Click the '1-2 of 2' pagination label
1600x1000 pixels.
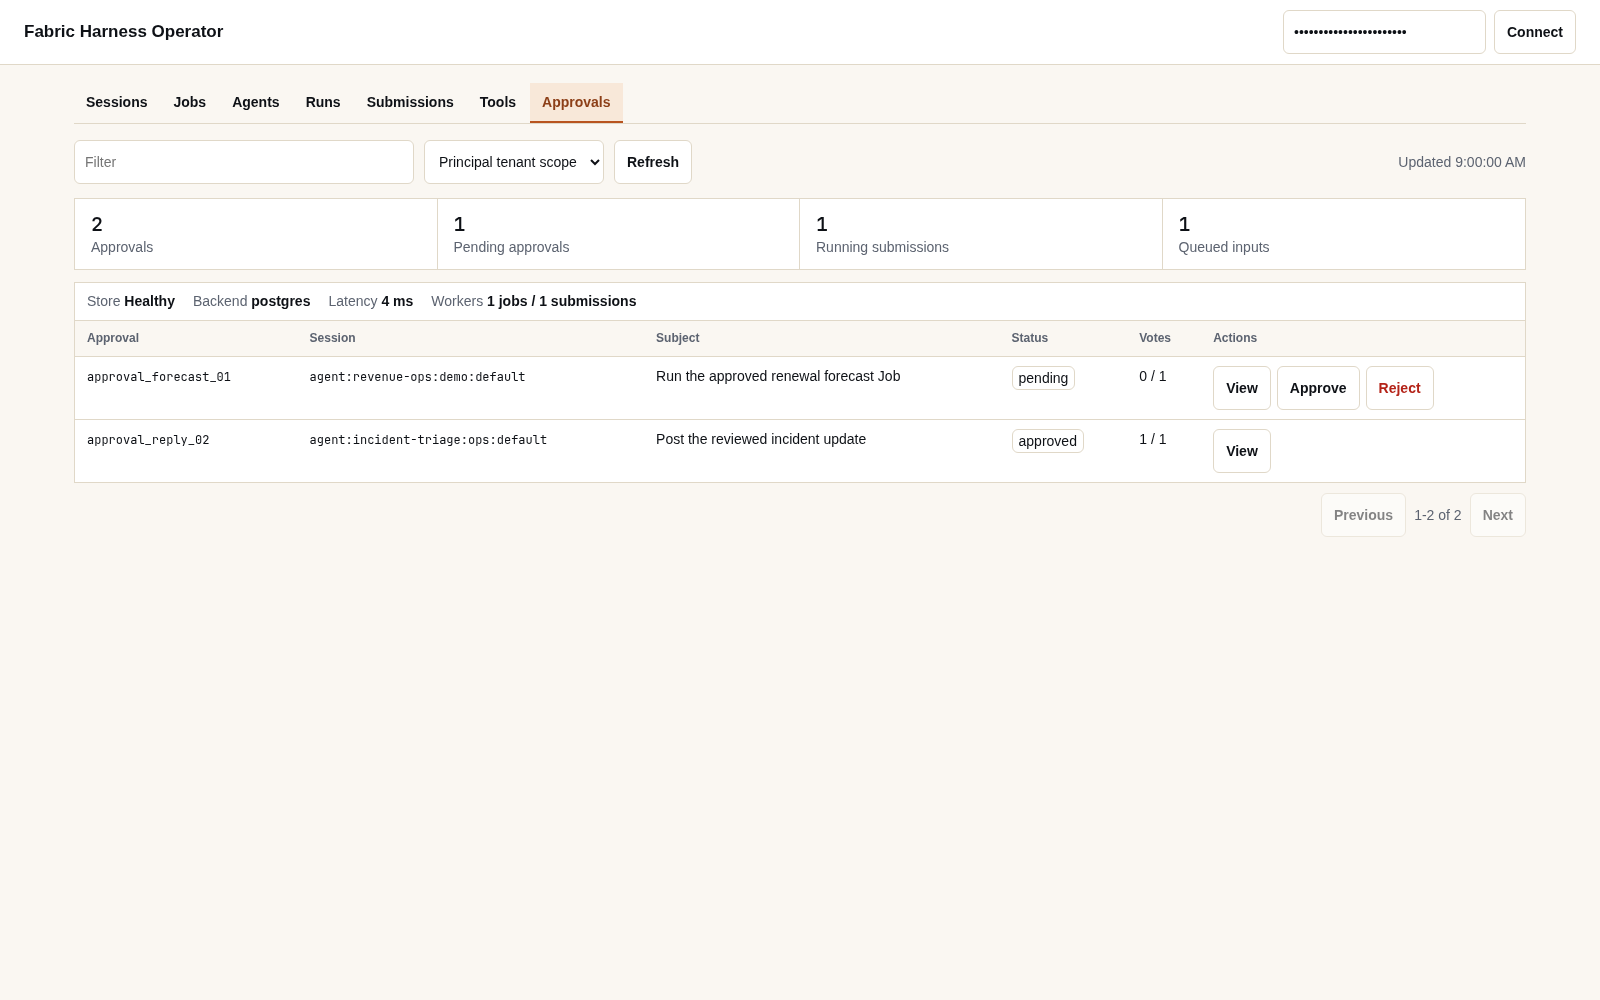click(x=1438, y=515)
